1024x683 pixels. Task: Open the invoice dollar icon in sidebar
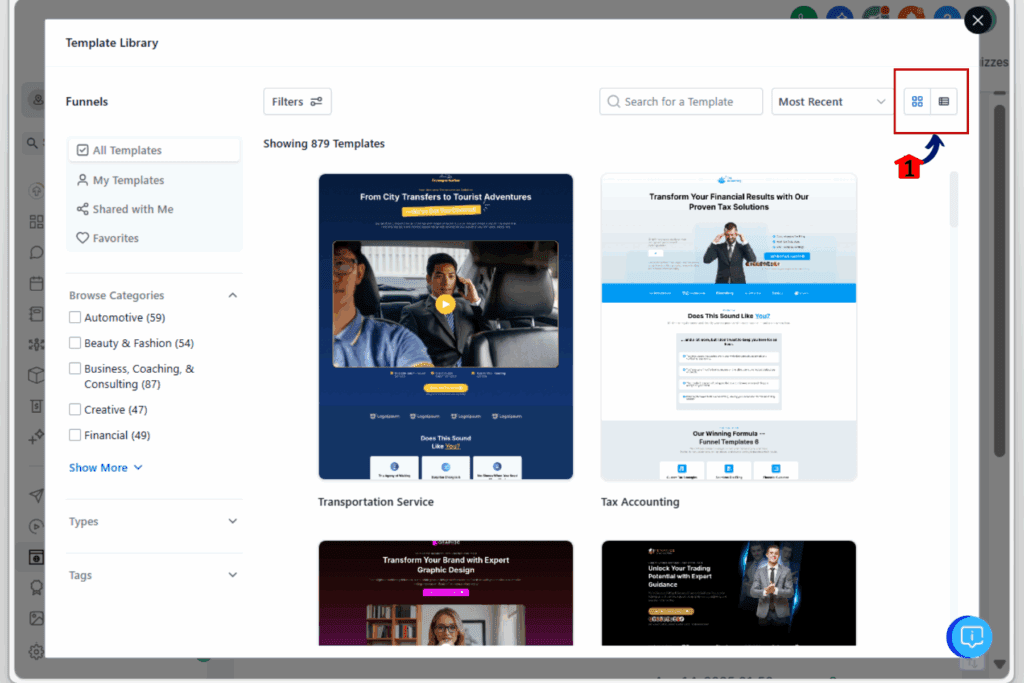click(37, 405)
